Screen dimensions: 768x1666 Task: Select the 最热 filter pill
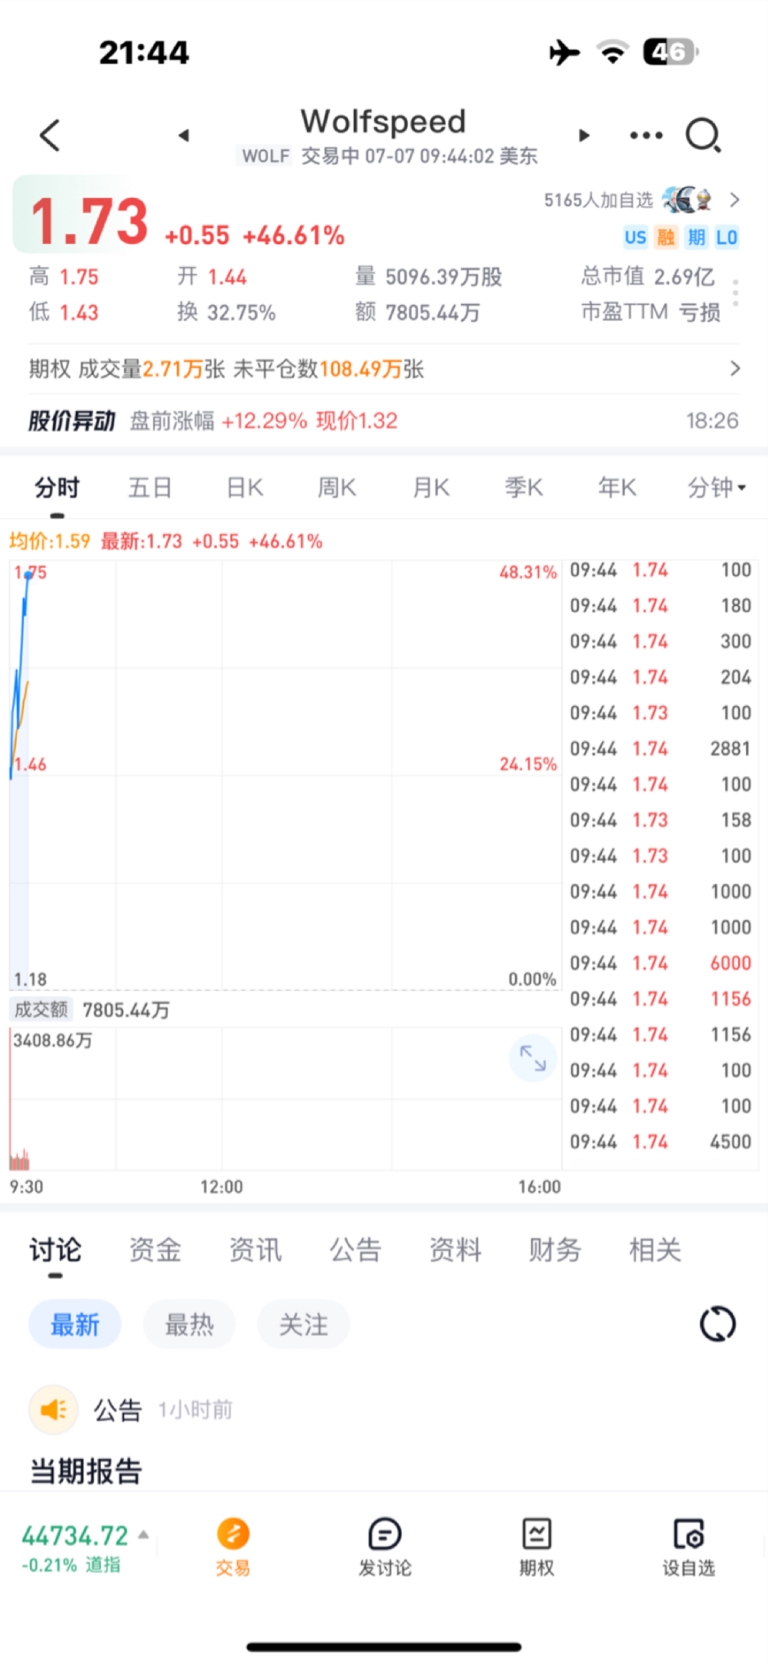189,1325
